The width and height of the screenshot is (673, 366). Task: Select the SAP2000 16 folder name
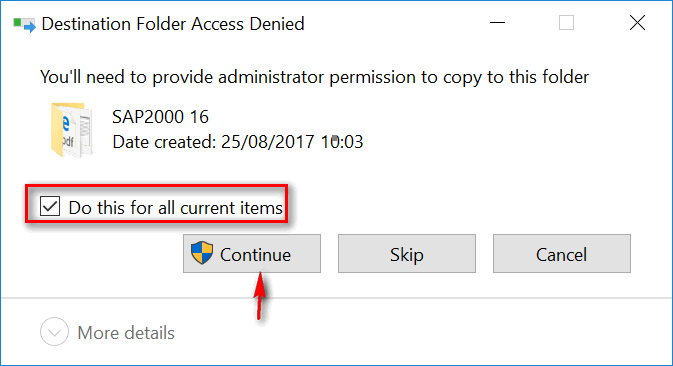point(161,117)
